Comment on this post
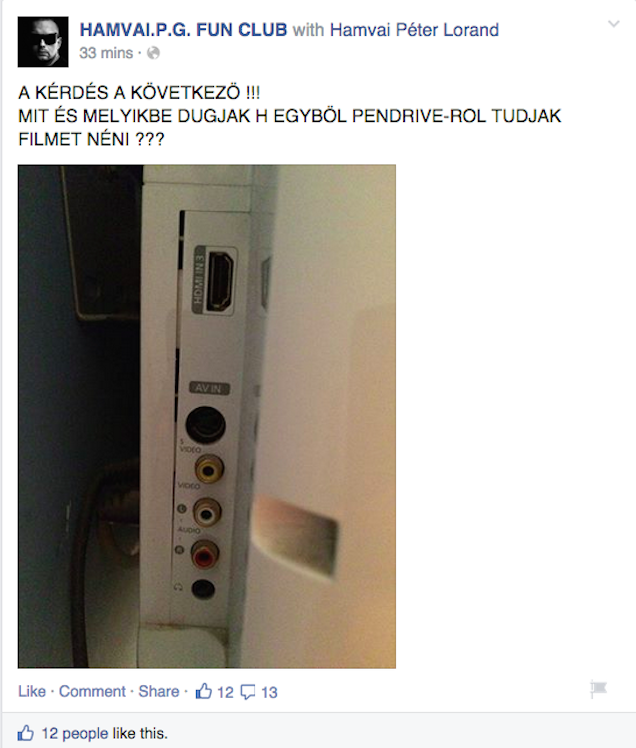The height and width of the screenshot is (748, 636). pos(92,691)
